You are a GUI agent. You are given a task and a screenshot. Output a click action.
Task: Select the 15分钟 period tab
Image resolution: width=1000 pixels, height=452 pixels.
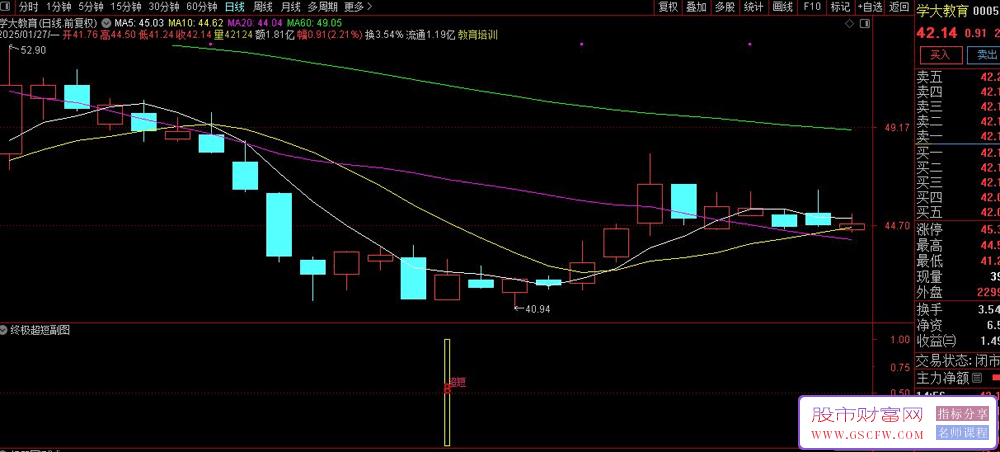[x=126, y=8]
